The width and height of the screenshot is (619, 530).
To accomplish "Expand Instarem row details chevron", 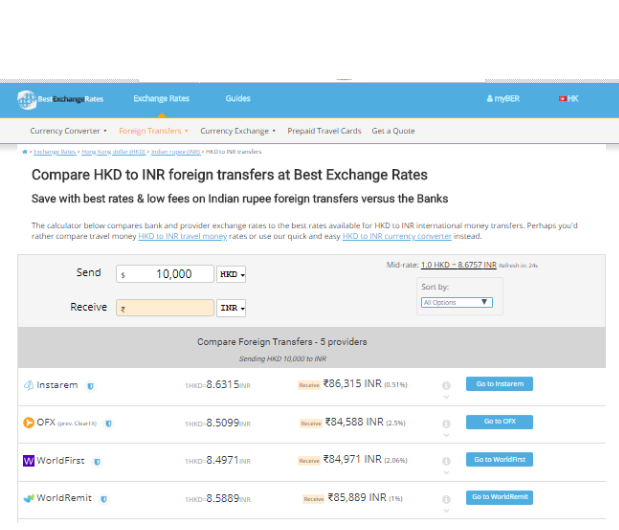I will tap(446, 397).
